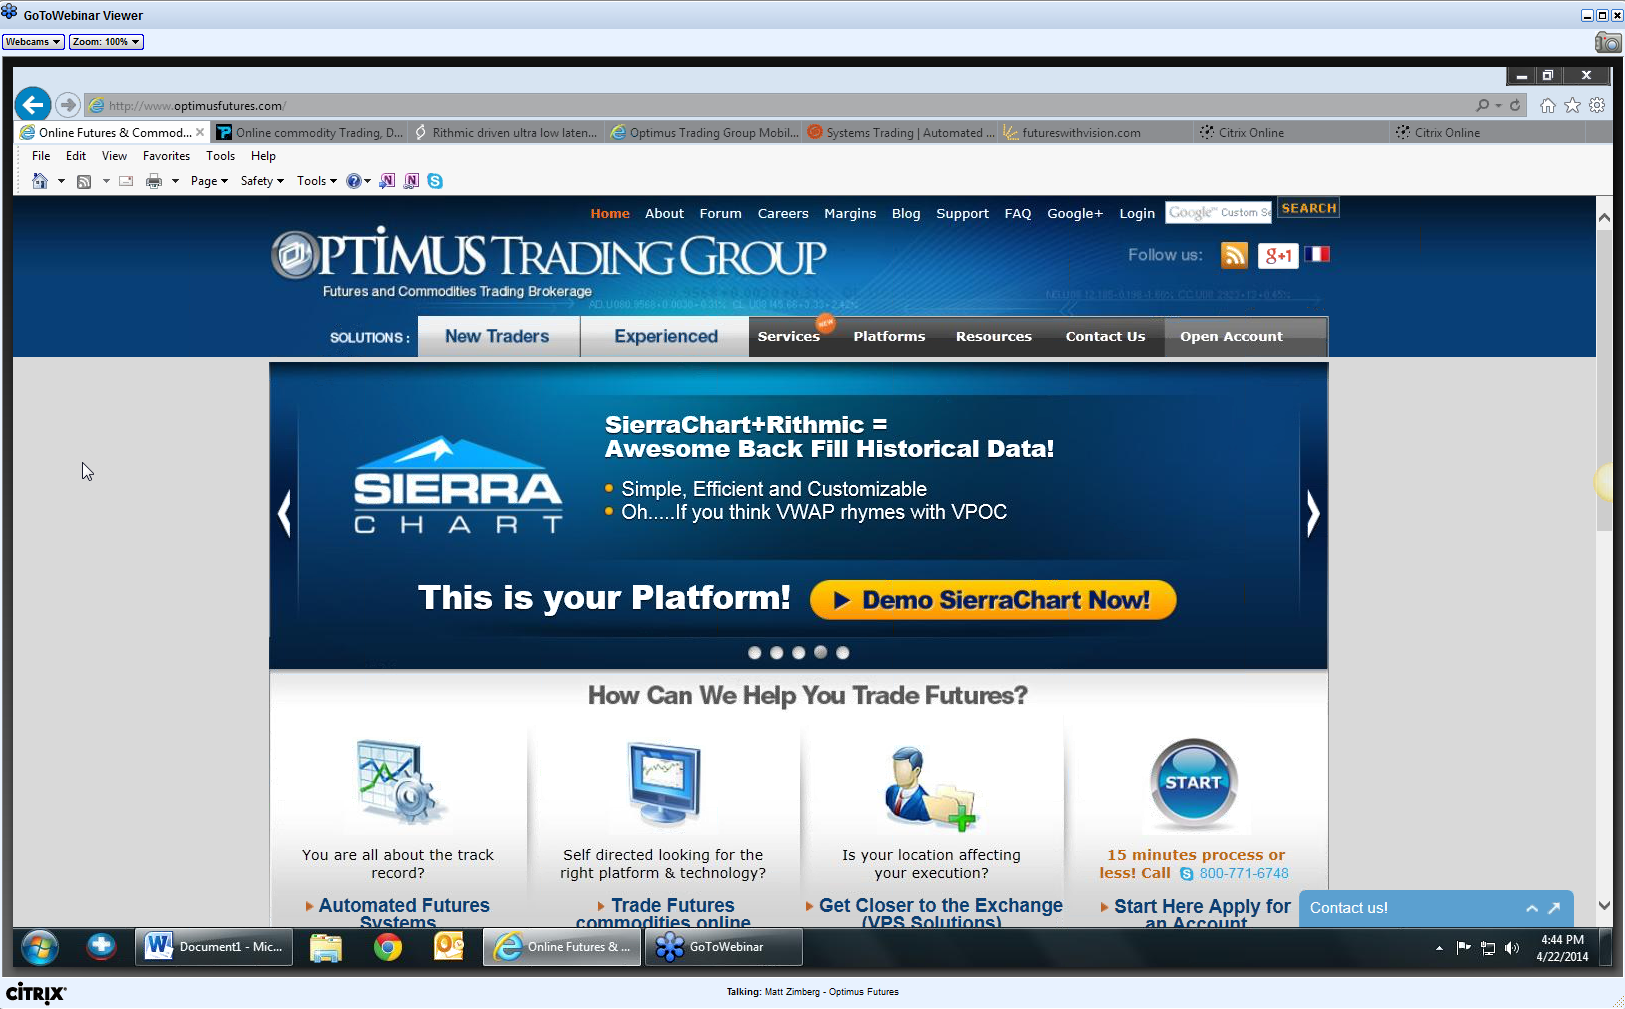This screenshot has height=1009, width=1625.
Task: Click the Send to OneNote icon
Action: click(387, 181)
